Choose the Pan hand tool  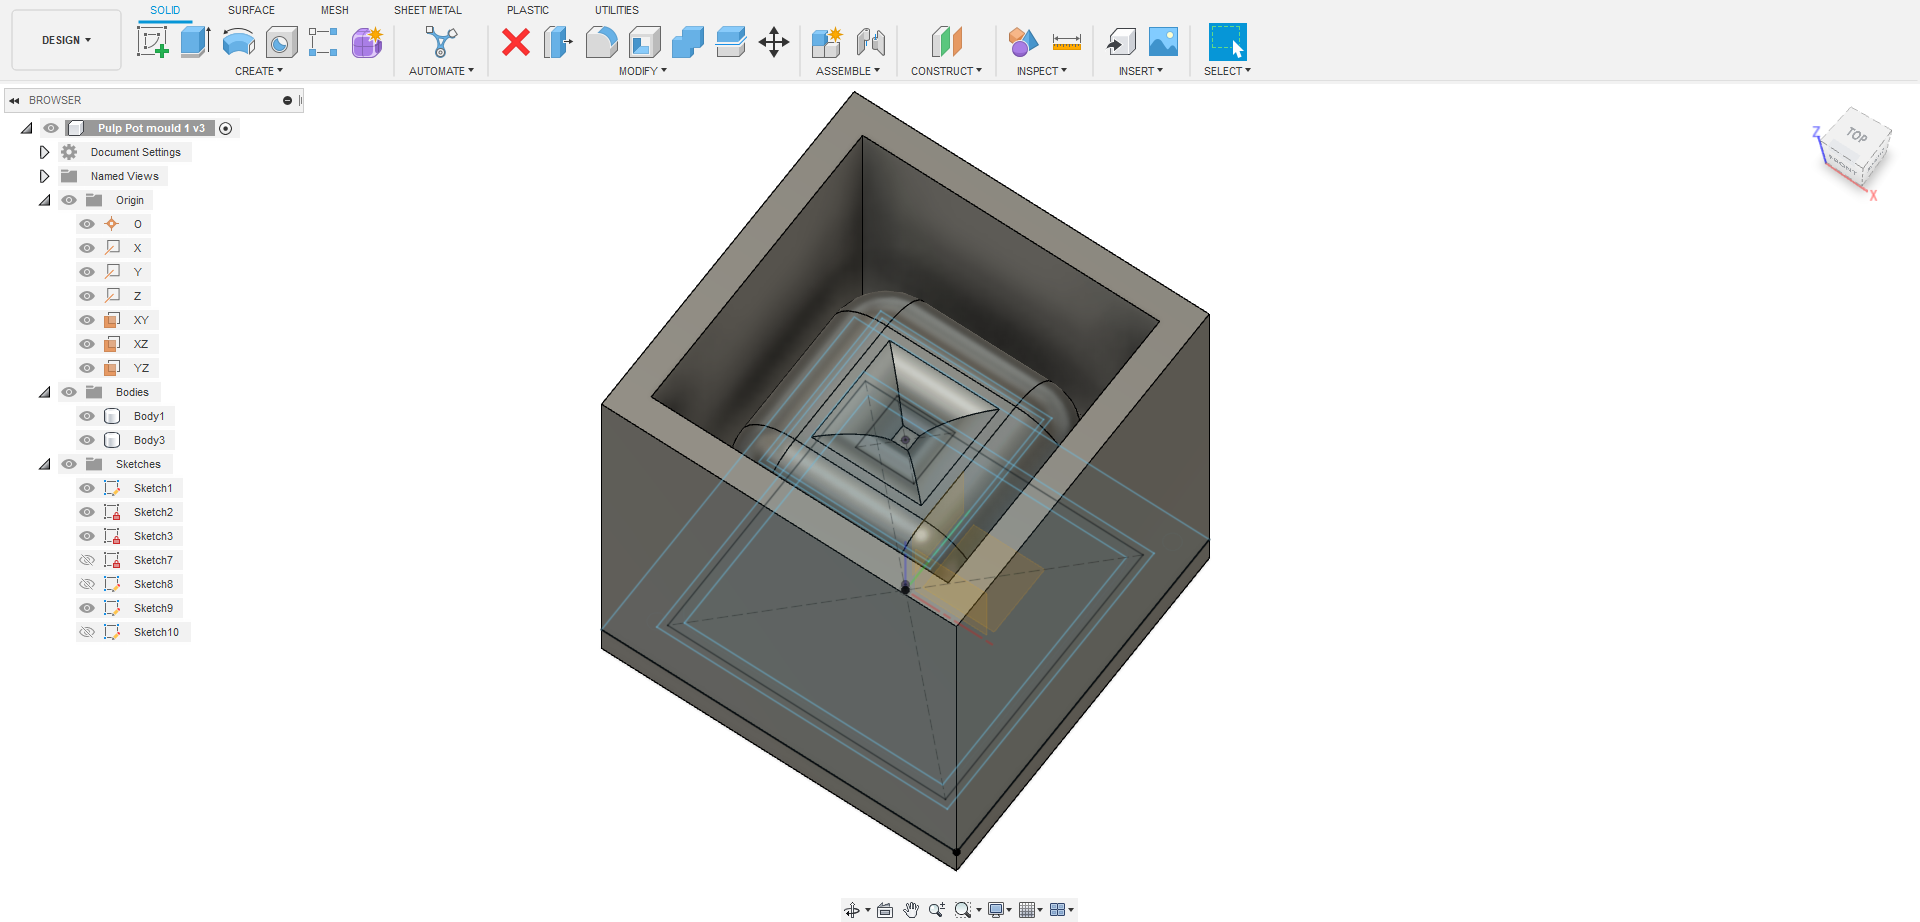pyautogui.click(x=911, y=910)
